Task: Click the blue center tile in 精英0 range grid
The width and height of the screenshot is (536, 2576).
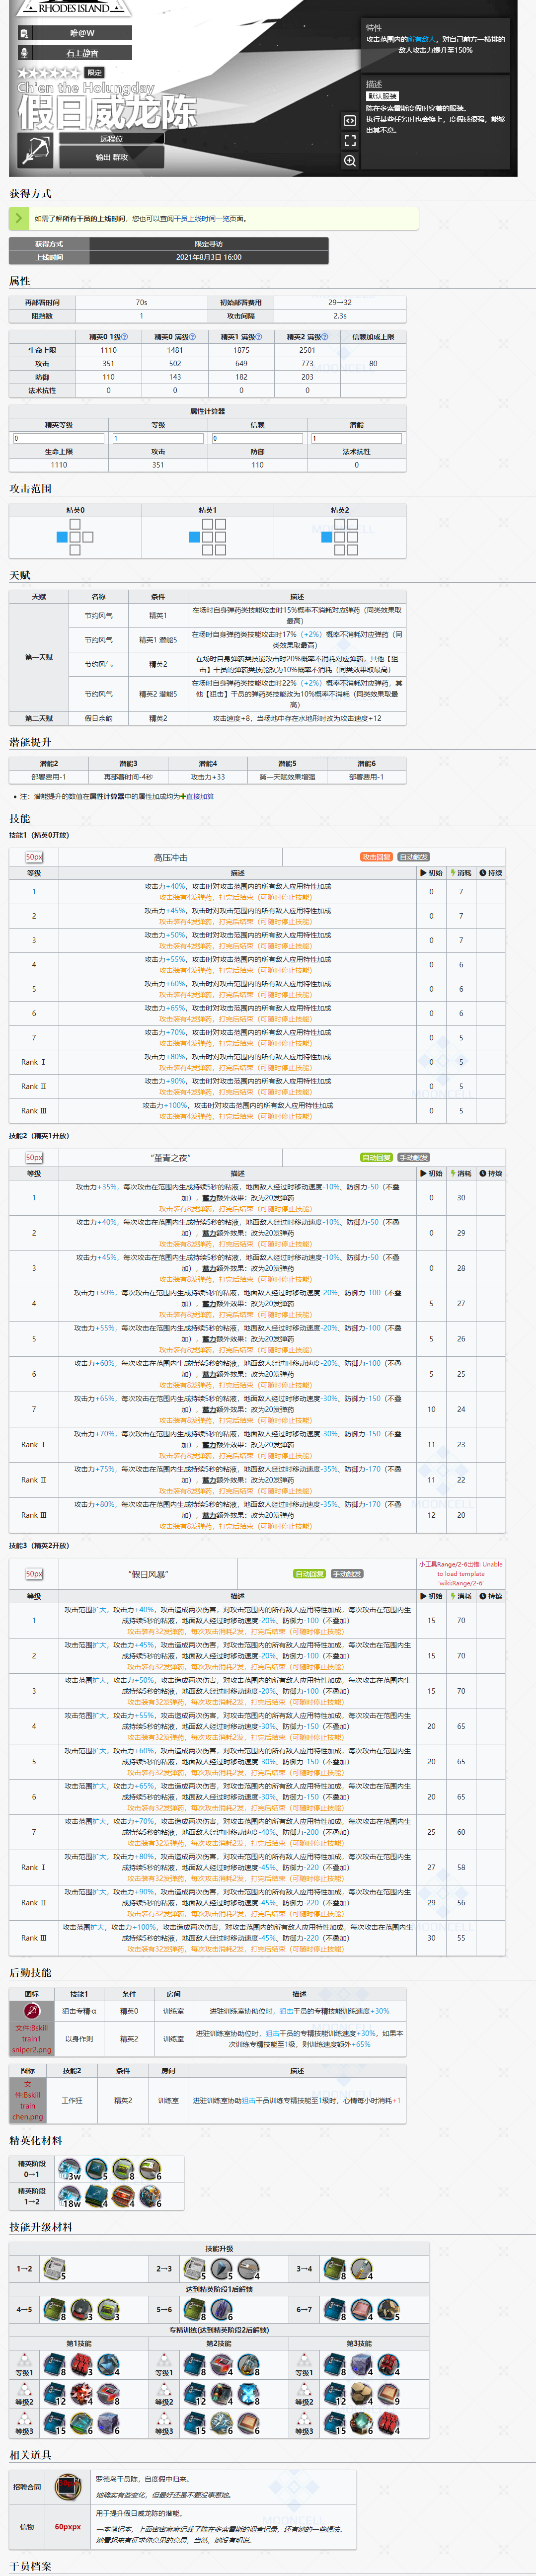Action: 62,537
